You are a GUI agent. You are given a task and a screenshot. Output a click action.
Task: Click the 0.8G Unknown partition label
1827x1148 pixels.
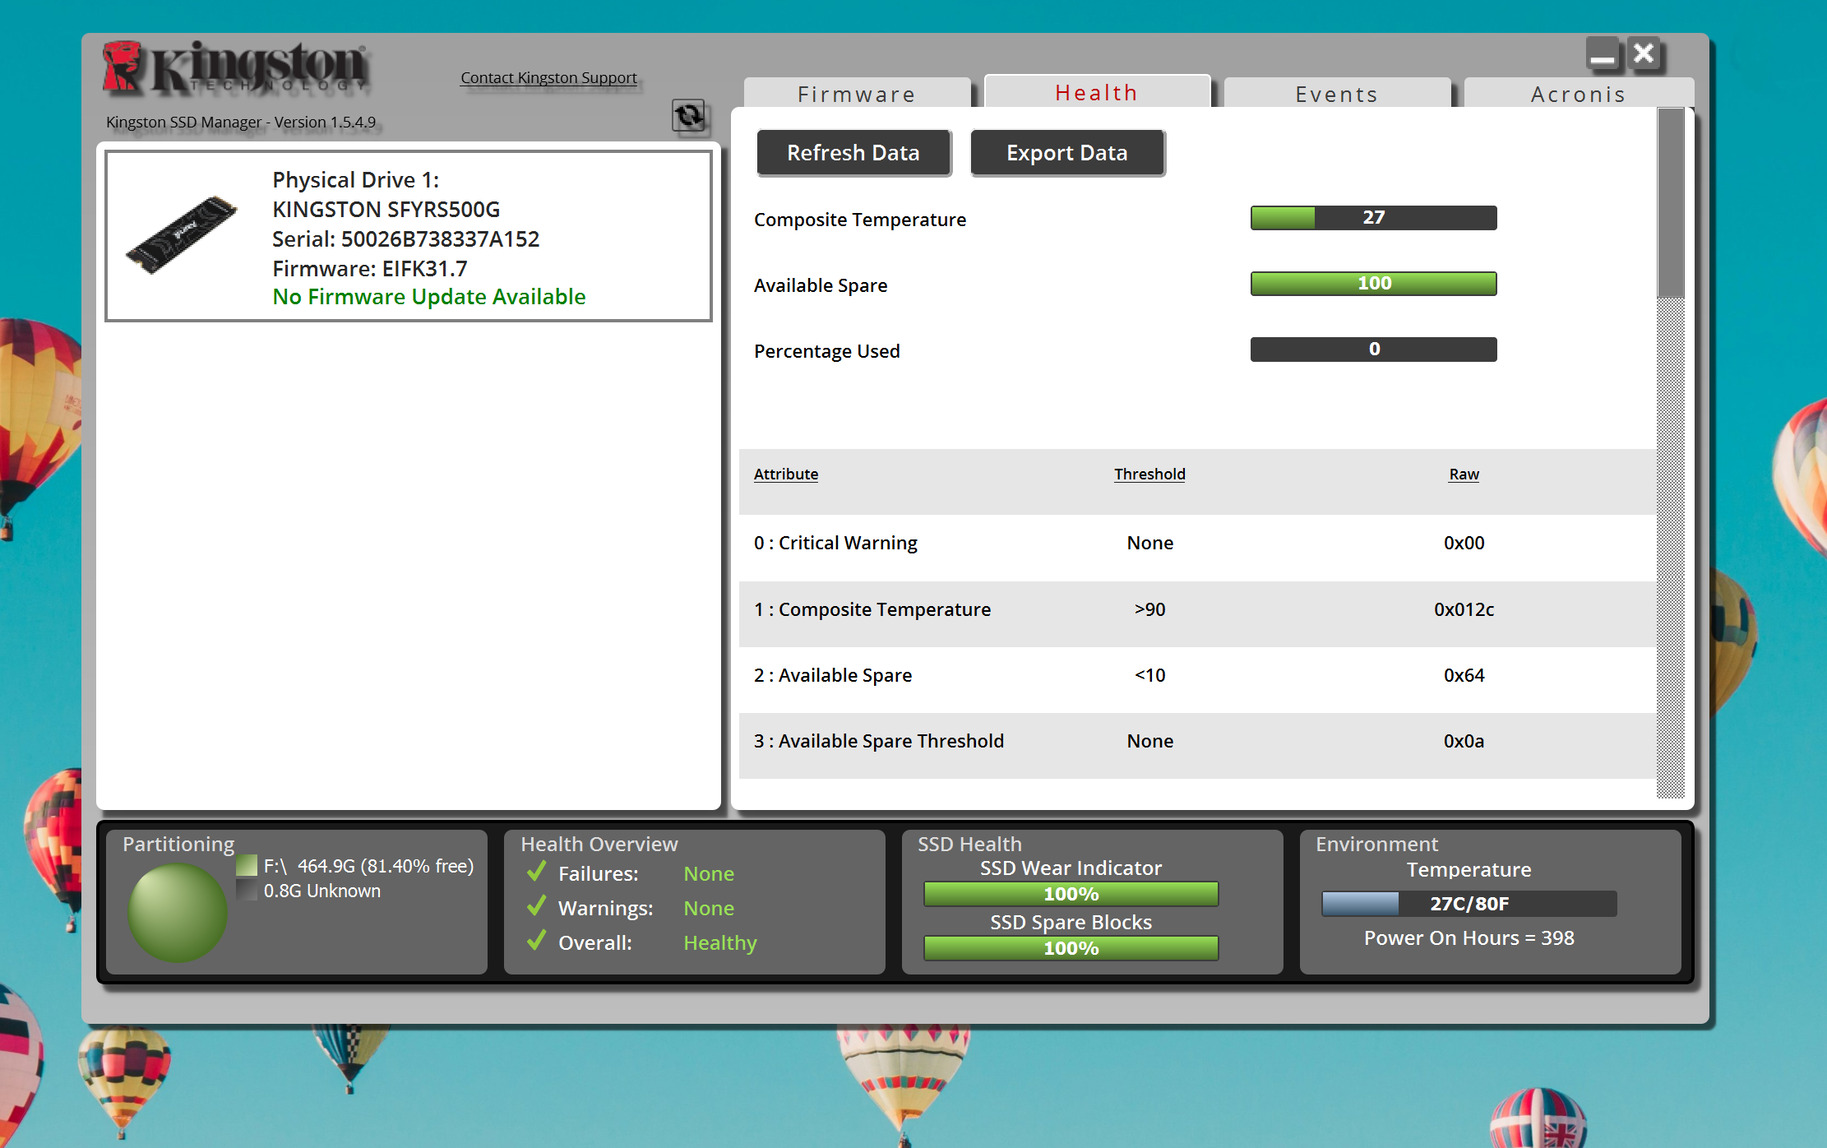pyautogui.click(x=322, y=891)
